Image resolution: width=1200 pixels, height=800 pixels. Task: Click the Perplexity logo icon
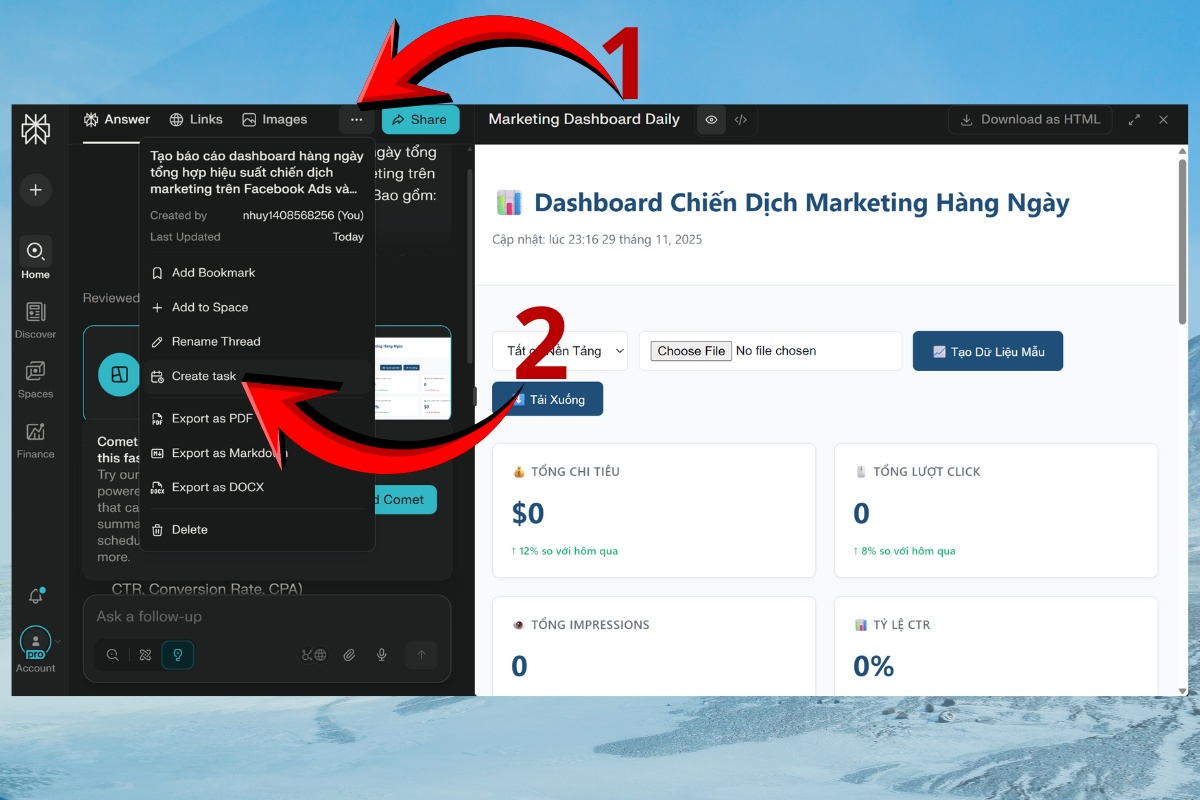(x=36, y=129)
